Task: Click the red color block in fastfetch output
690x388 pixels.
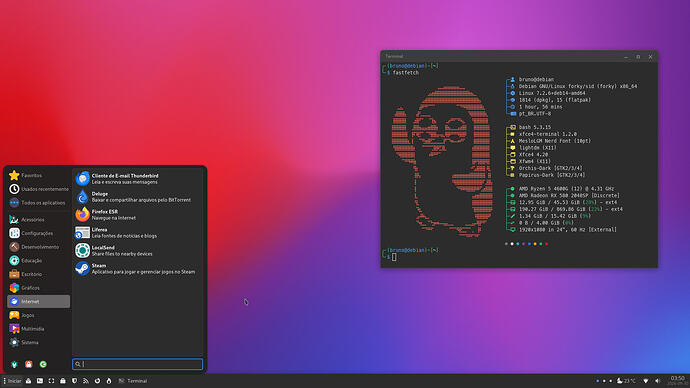Action: coord(547,244)
